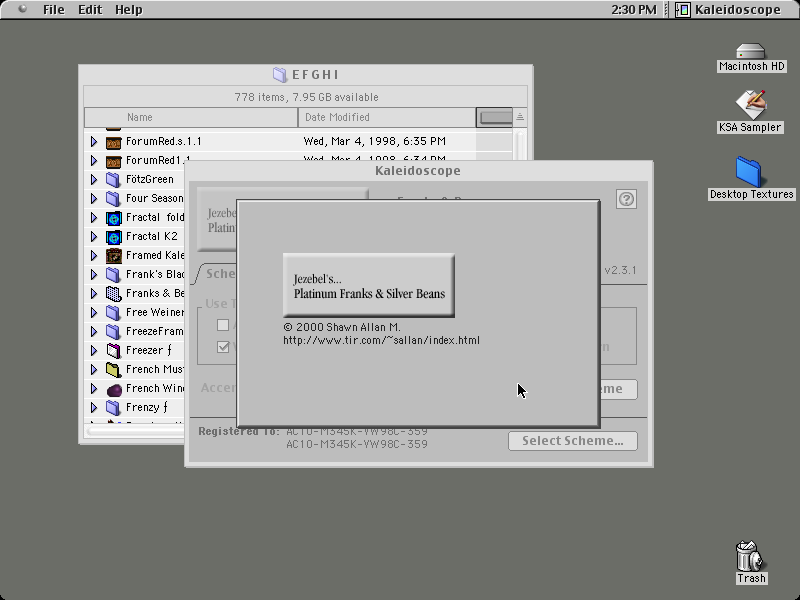This screenshot has height=600, width=800.
Task: Select the KSA Sampler desktop icon
Action: [750, 112]
